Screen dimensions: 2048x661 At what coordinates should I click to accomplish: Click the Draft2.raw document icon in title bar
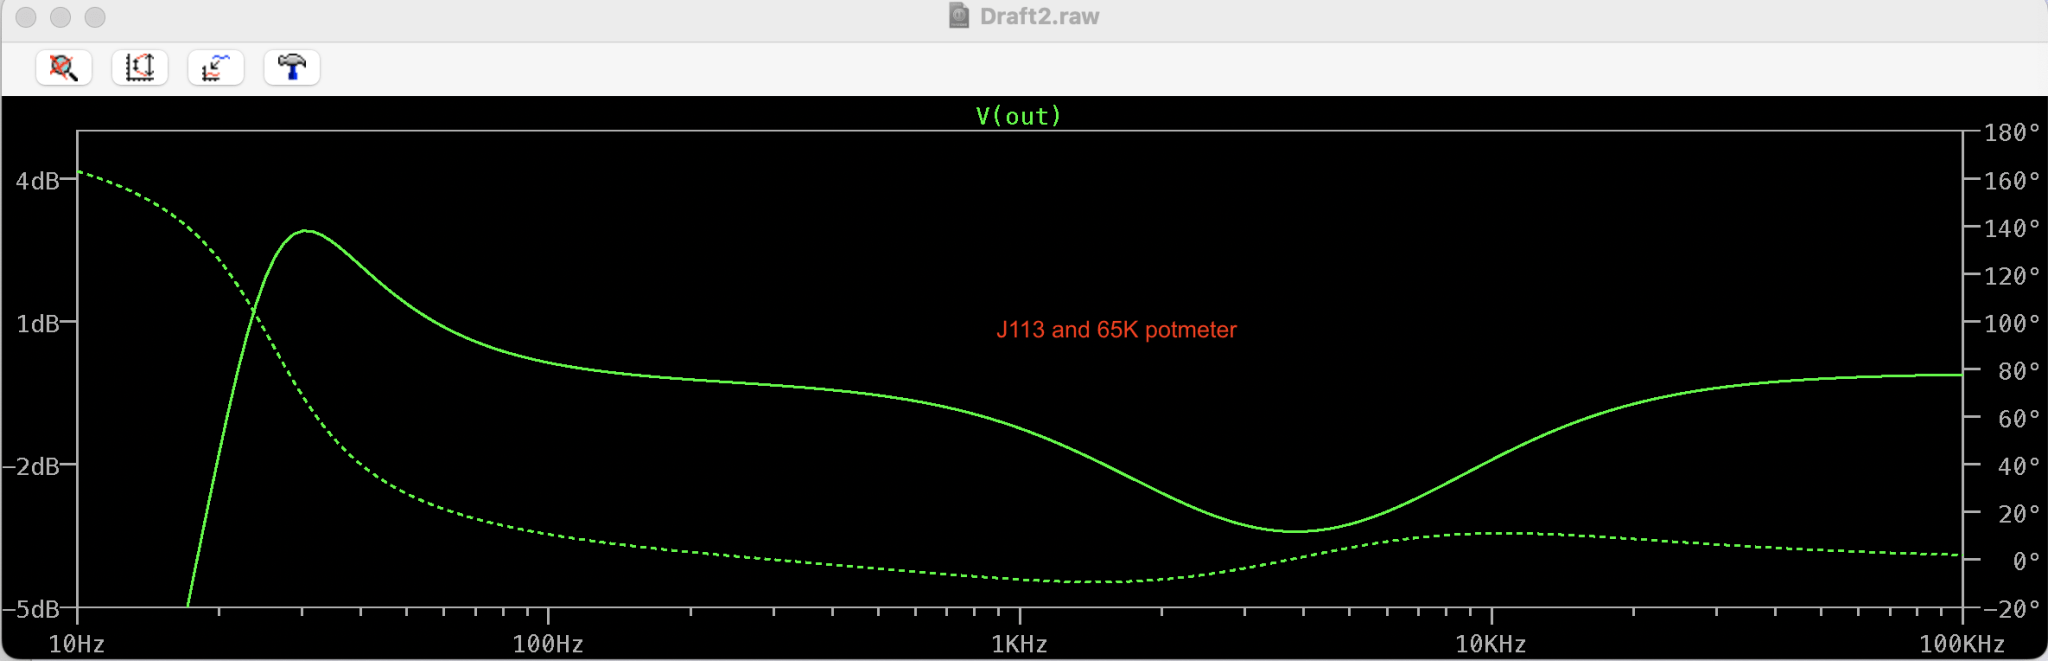pyautogui.click(x=959, y=16)
